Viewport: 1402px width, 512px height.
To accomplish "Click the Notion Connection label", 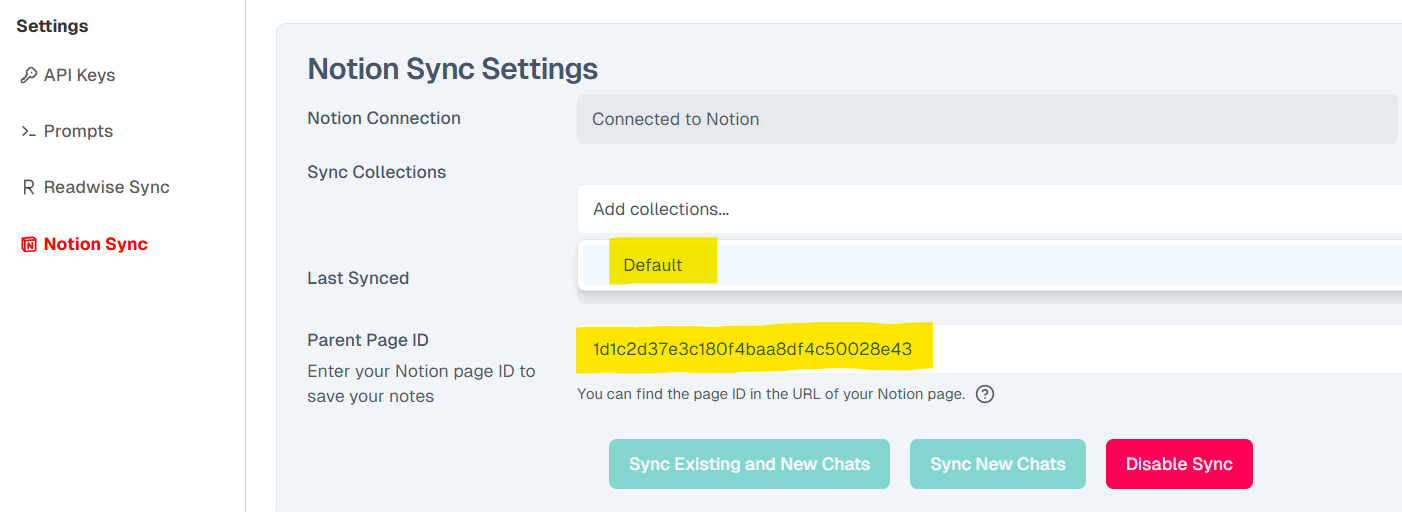I will [x=384, y=118].
